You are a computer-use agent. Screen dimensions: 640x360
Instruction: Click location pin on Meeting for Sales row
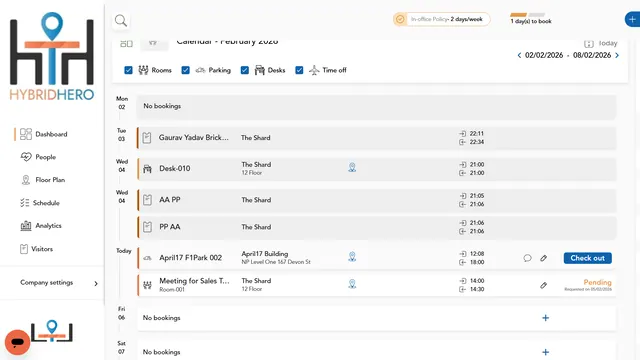[352, 284]
